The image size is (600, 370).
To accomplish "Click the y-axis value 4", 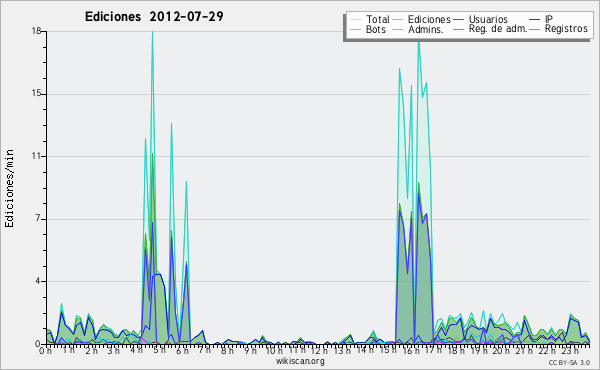I will click(38, 281).
